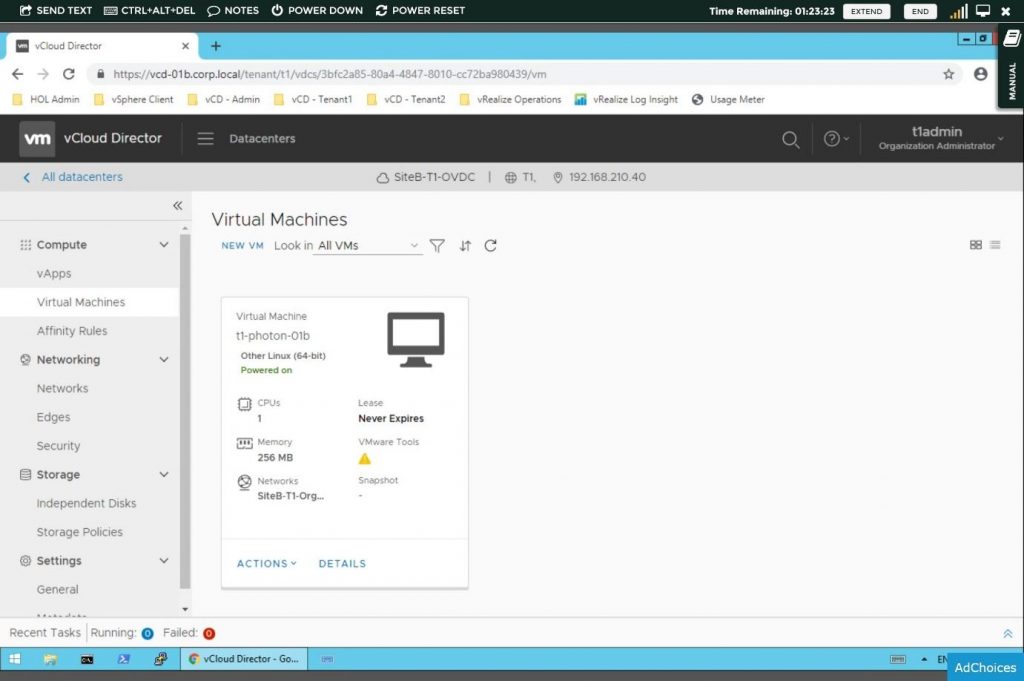Open the Usage Meter bookmark
The width and height of the screenshot is (1024, 681).
coord(728,99)
